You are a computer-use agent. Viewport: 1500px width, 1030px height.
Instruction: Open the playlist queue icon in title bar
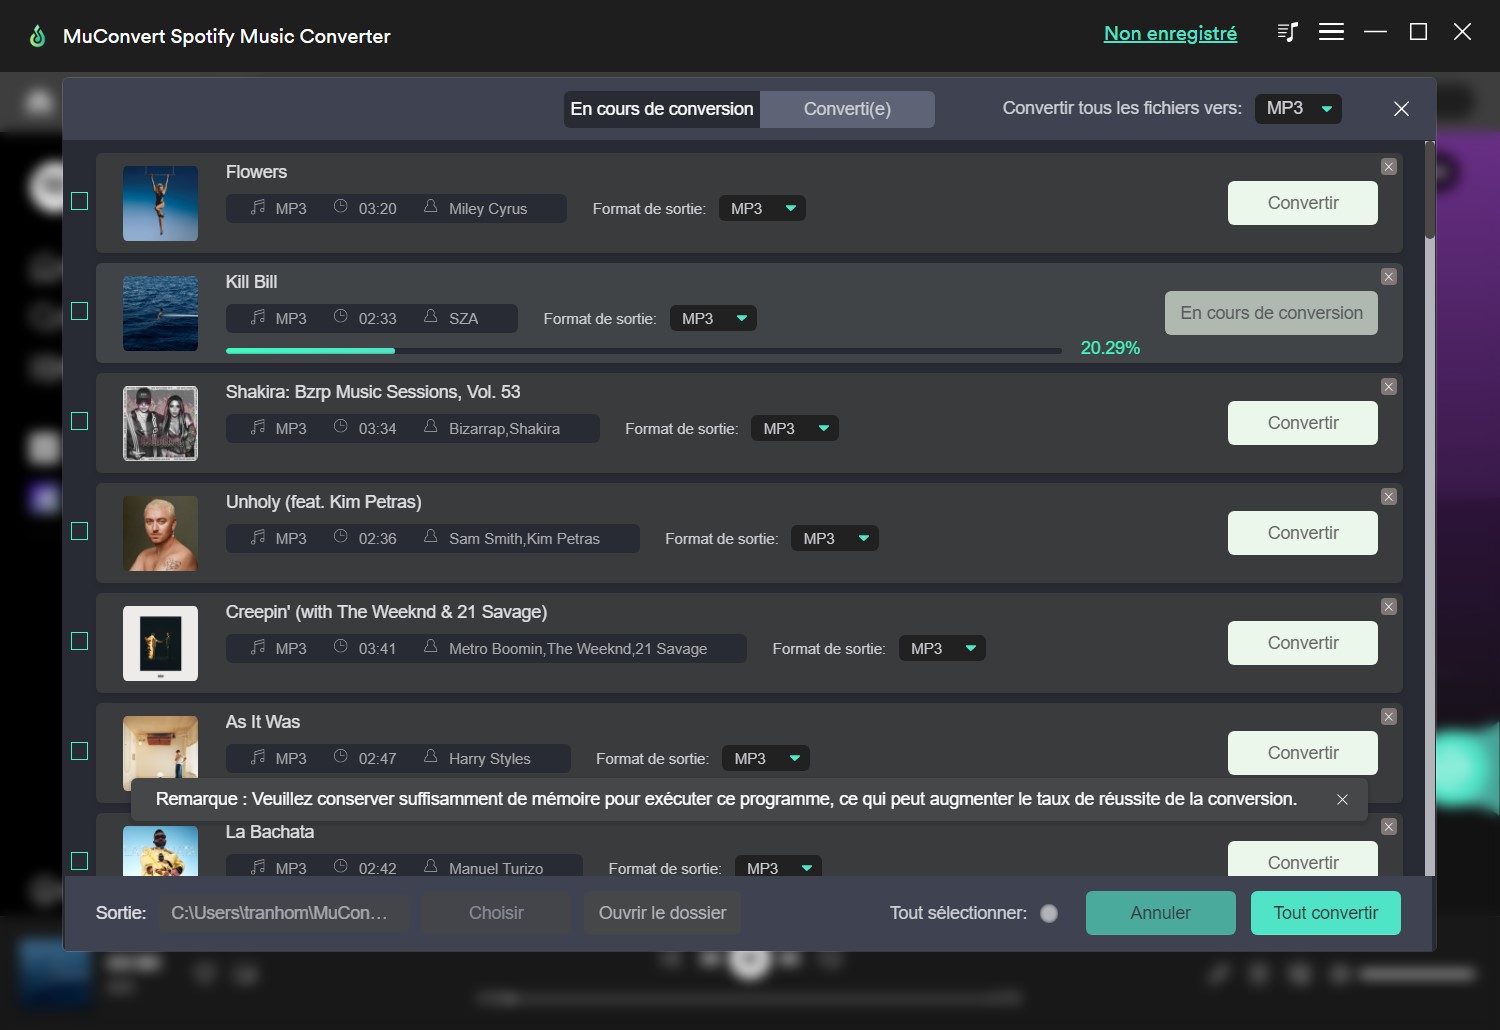1287,32
